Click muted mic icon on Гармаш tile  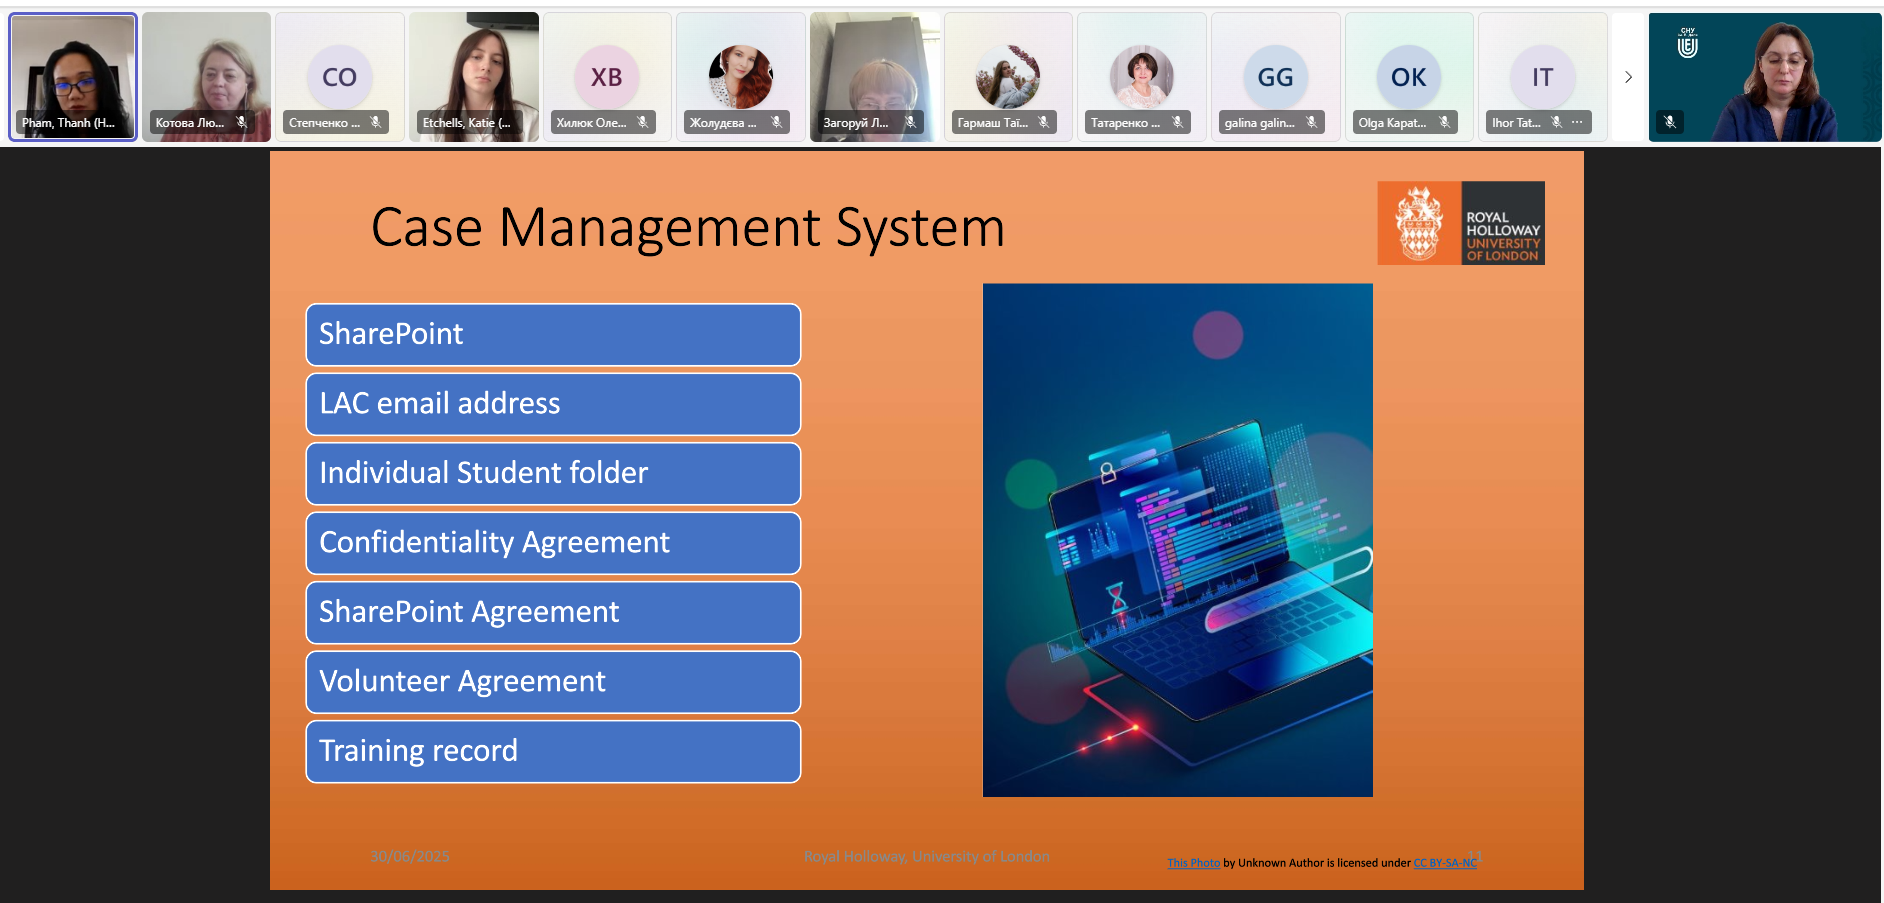(1044, 122)
